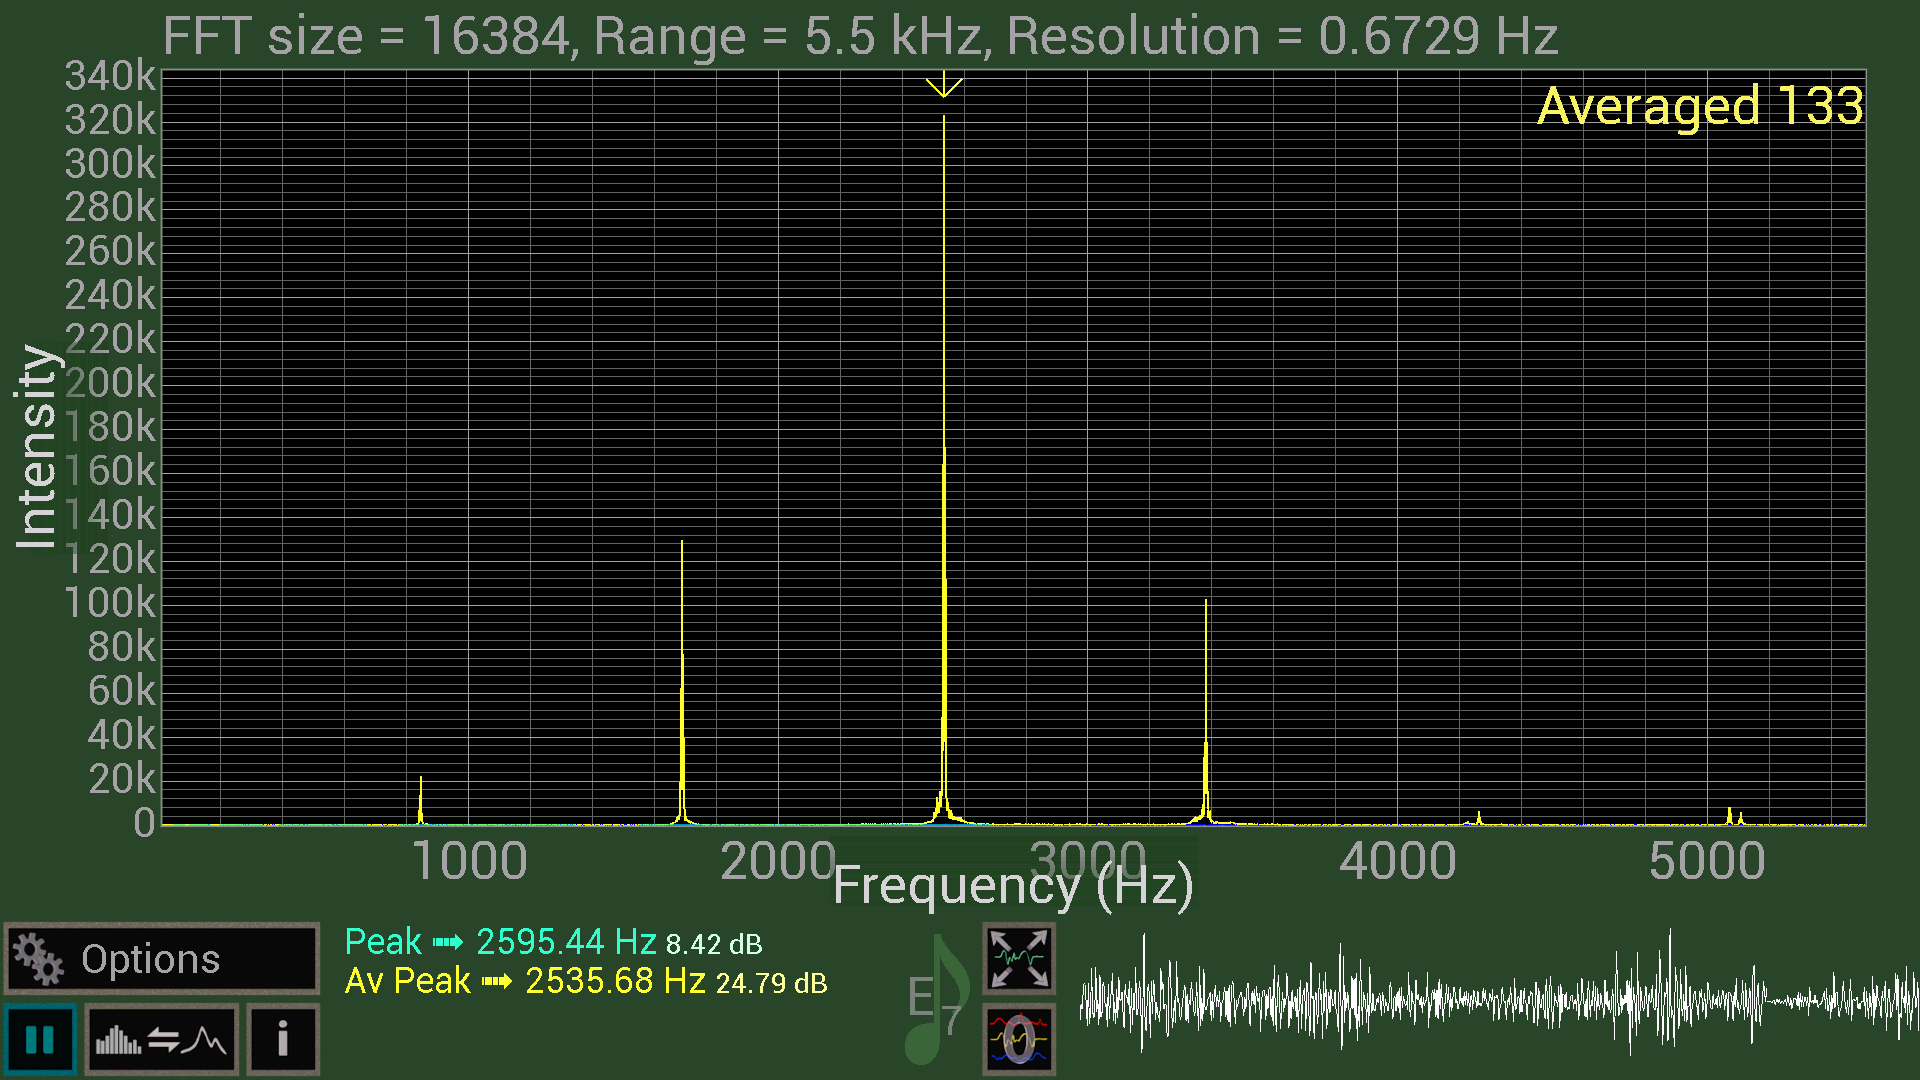Click the yellow peak marker arrow above the graph
This screenshot has height=1080, width=1920.
[x=943, y=87]
